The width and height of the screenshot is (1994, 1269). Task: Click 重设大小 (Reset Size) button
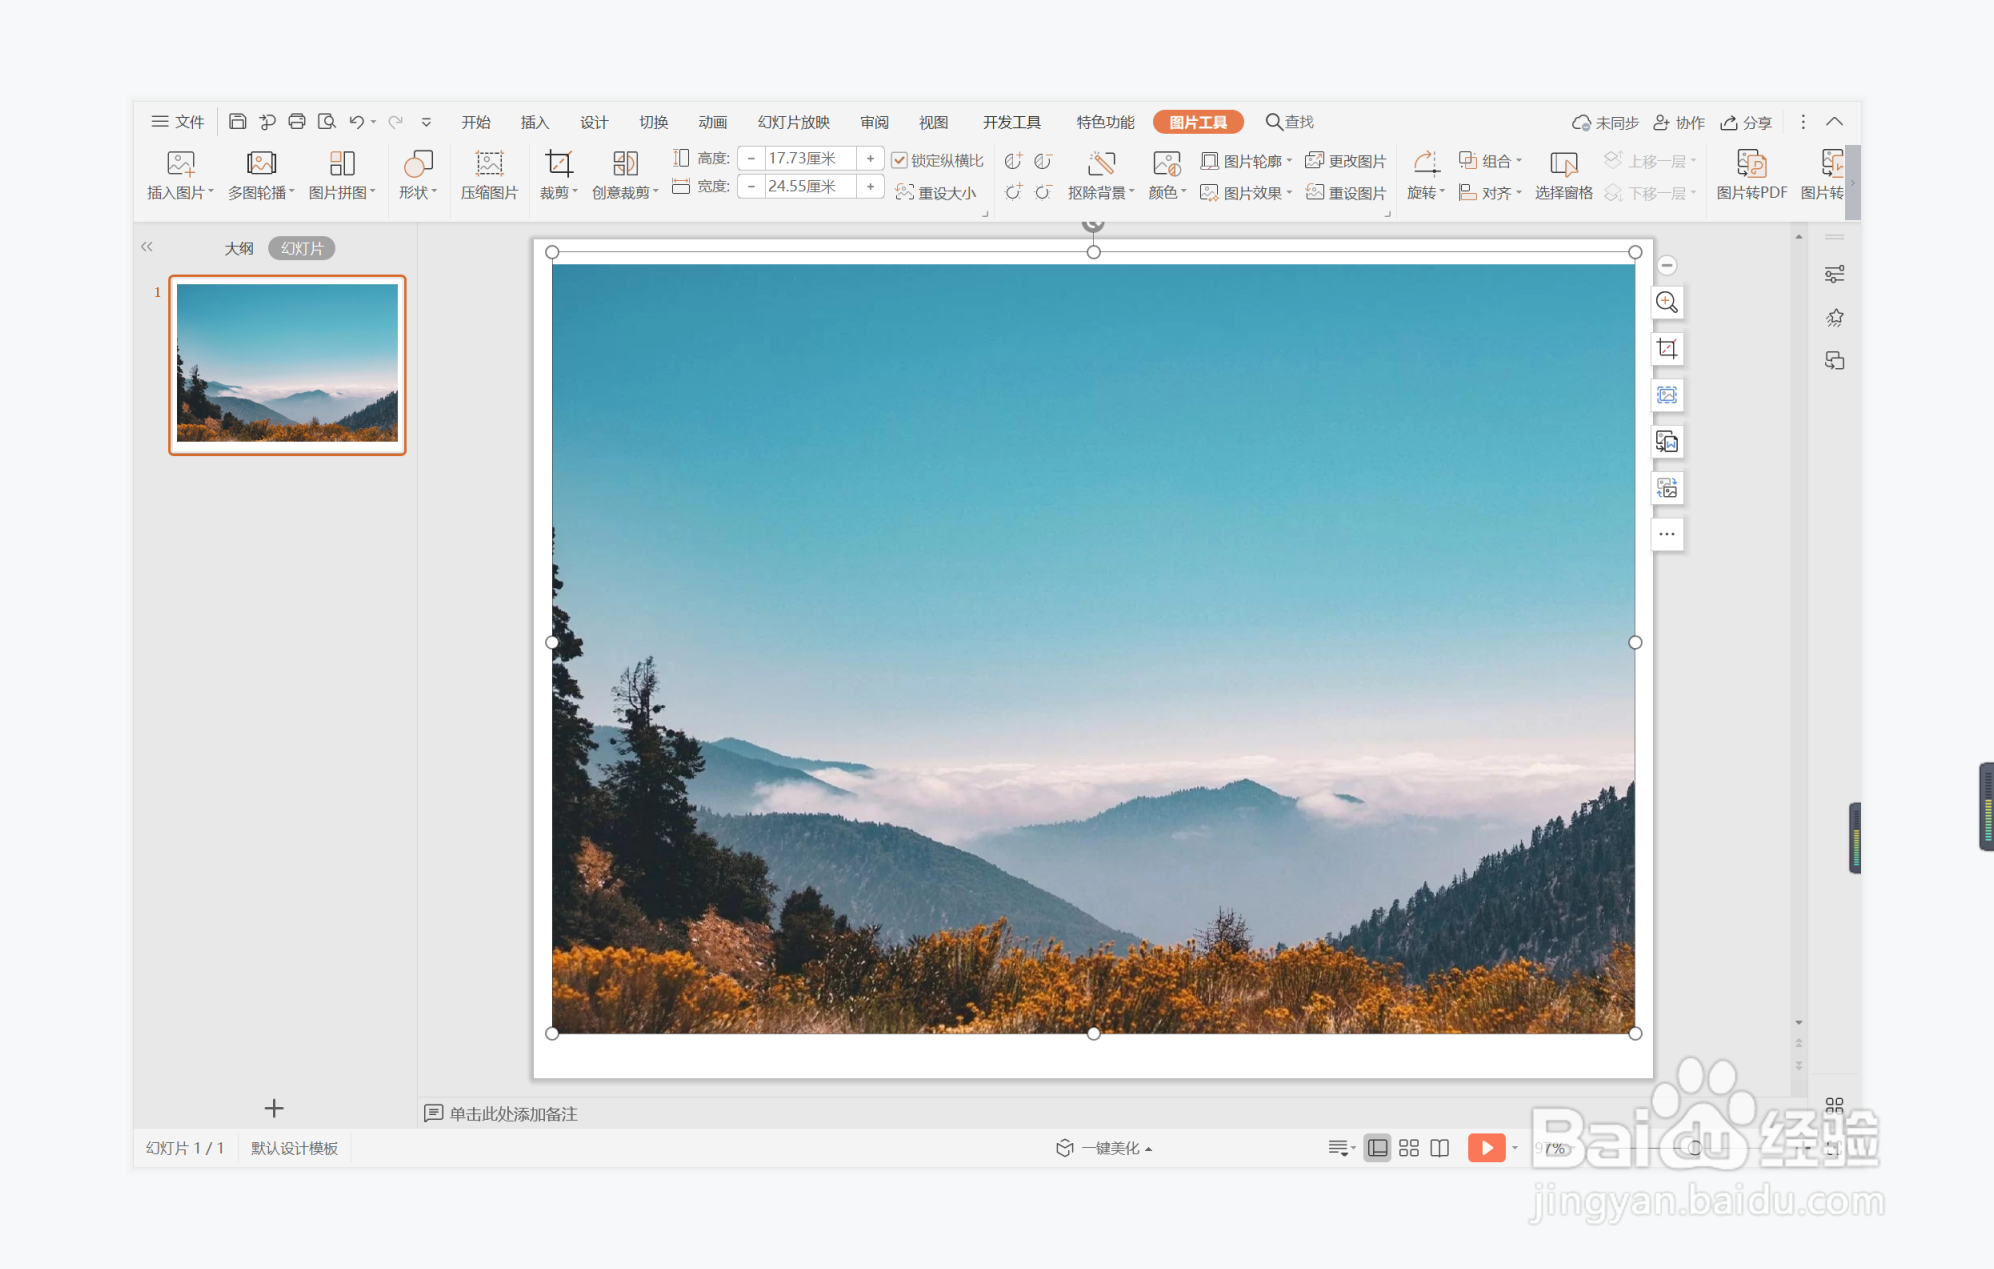936,192
